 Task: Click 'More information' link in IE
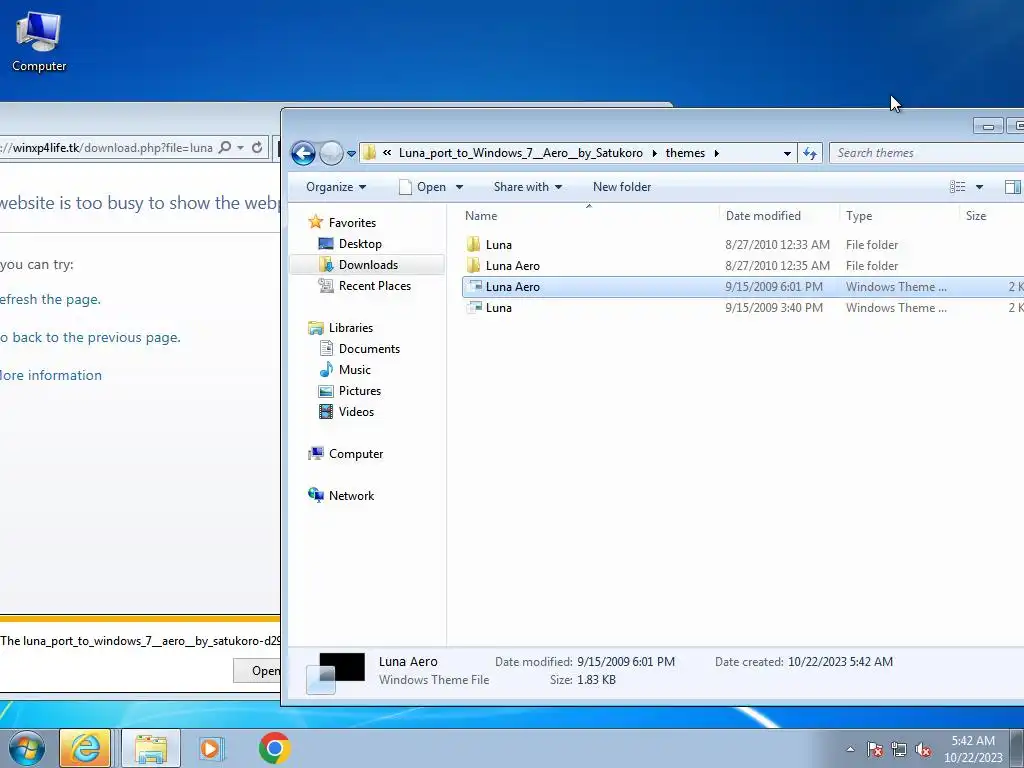coord(51,376)
